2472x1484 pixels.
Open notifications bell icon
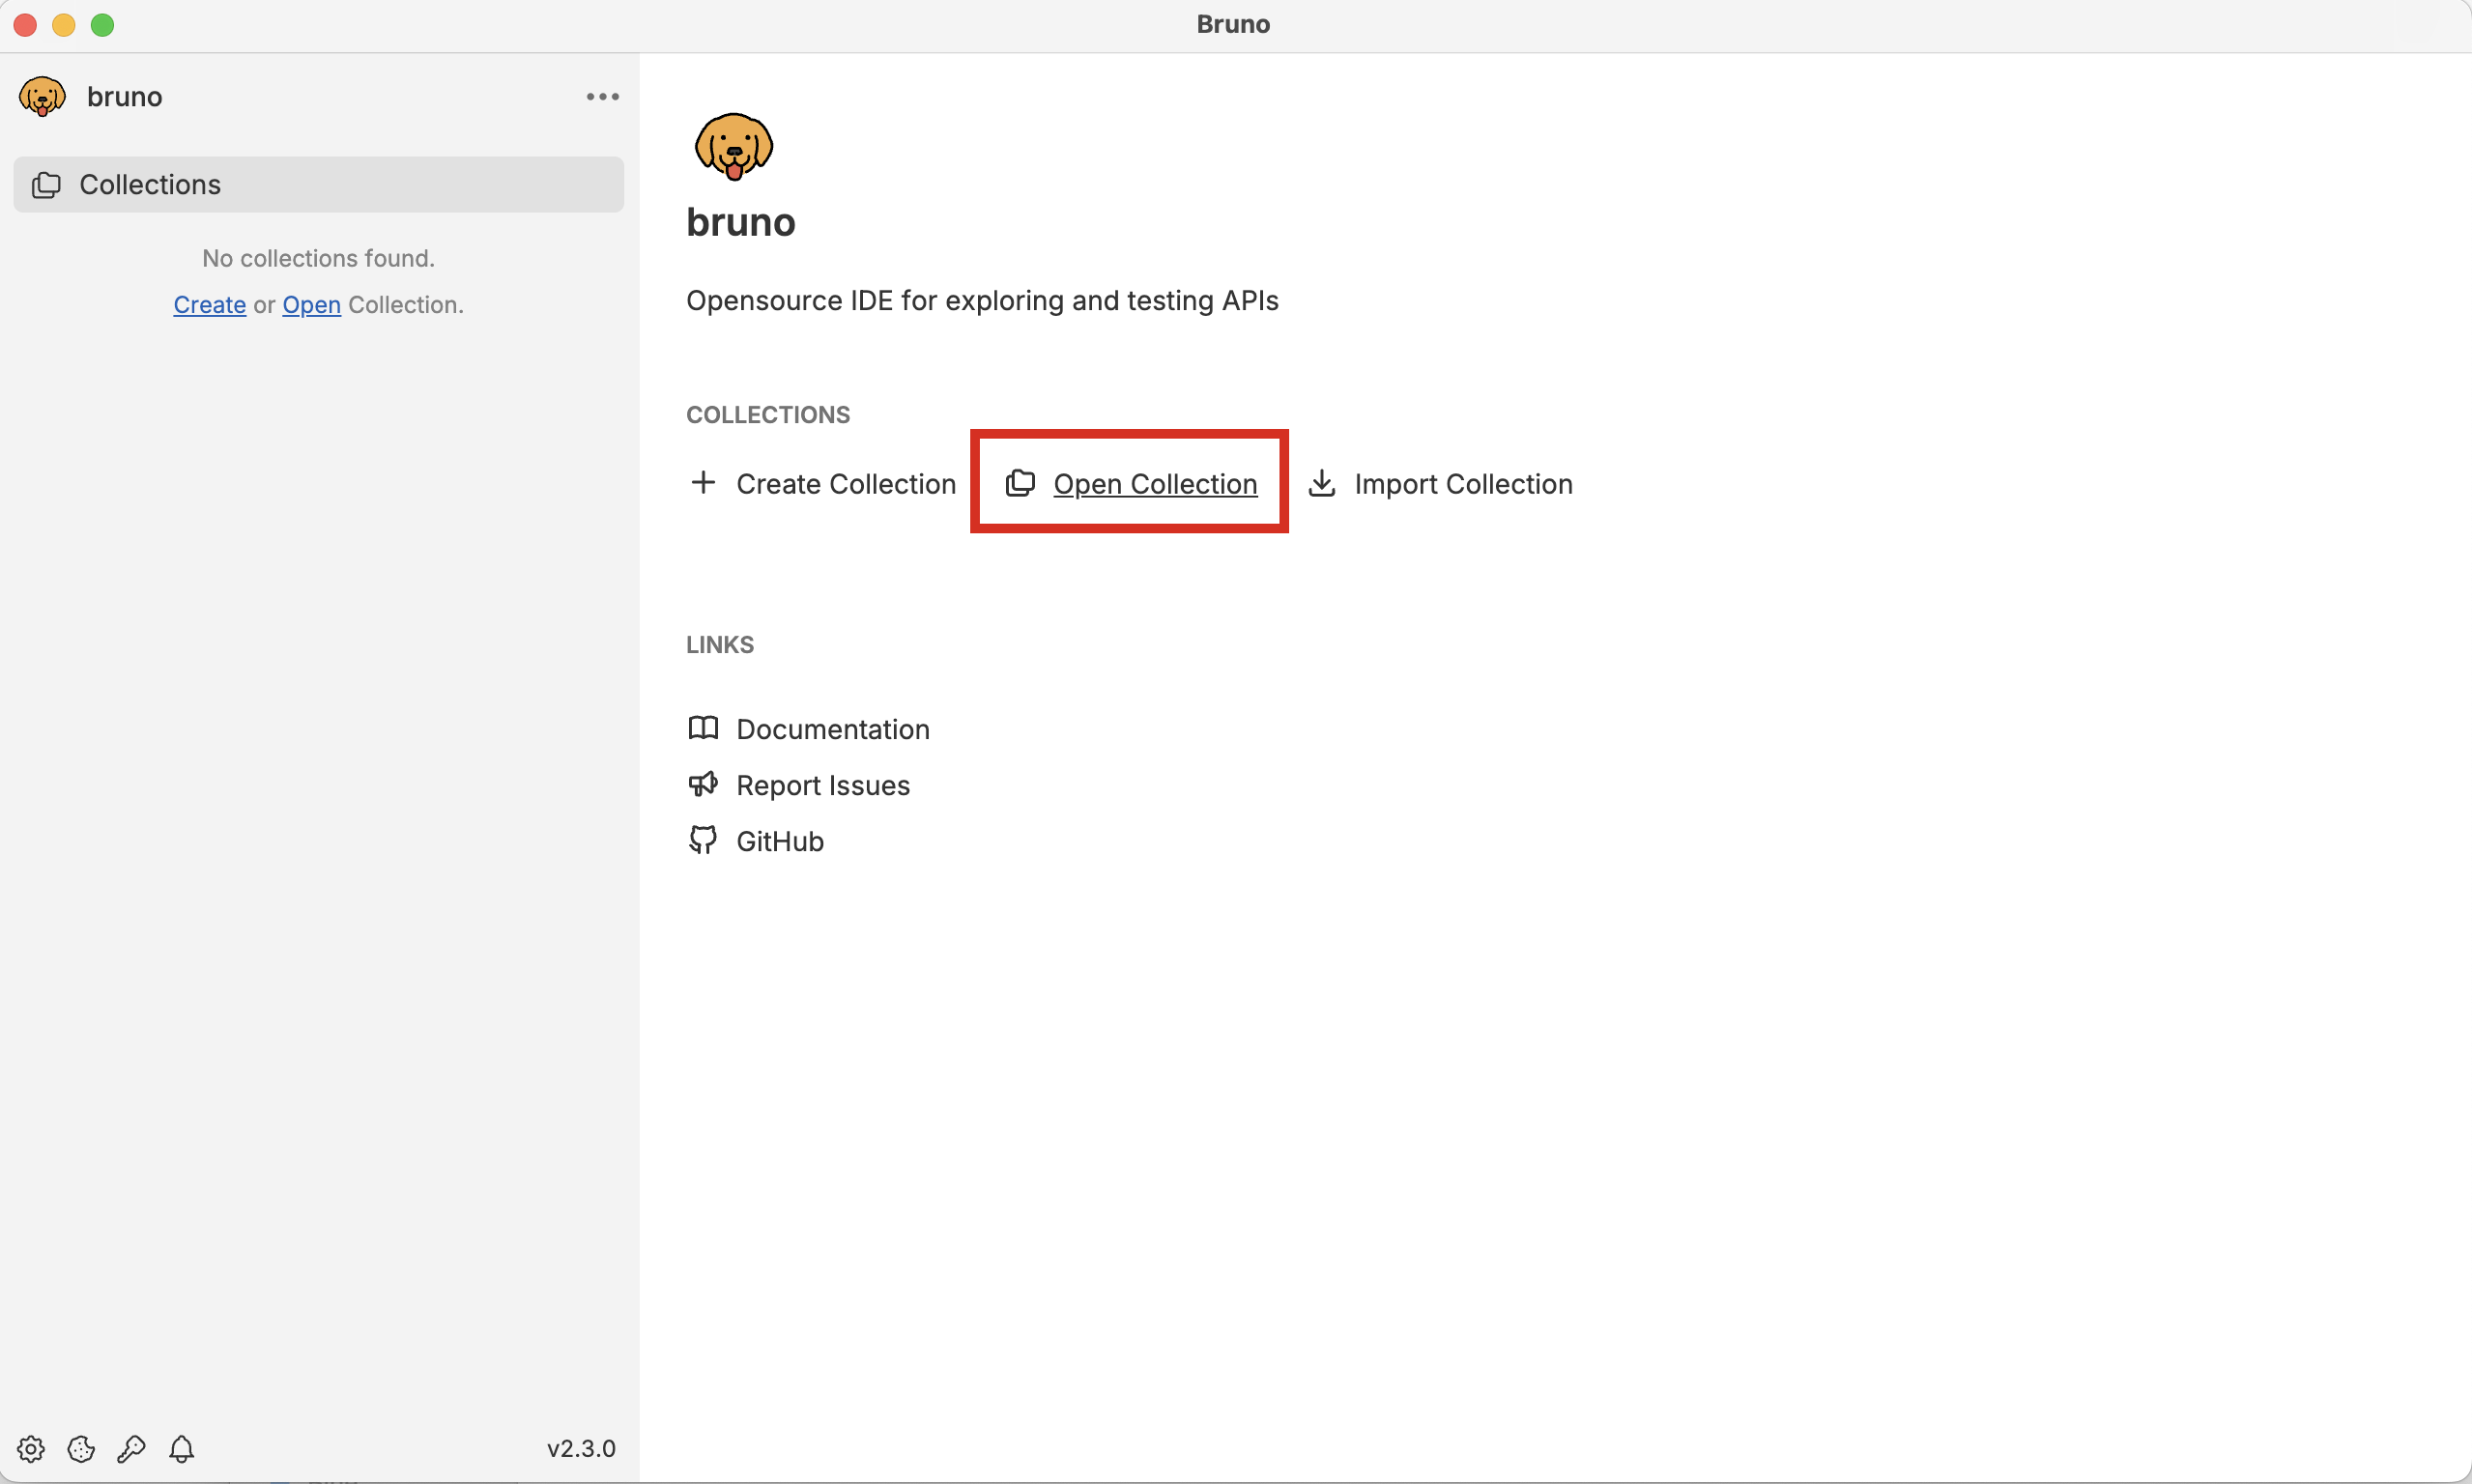tap(181, 1448)
